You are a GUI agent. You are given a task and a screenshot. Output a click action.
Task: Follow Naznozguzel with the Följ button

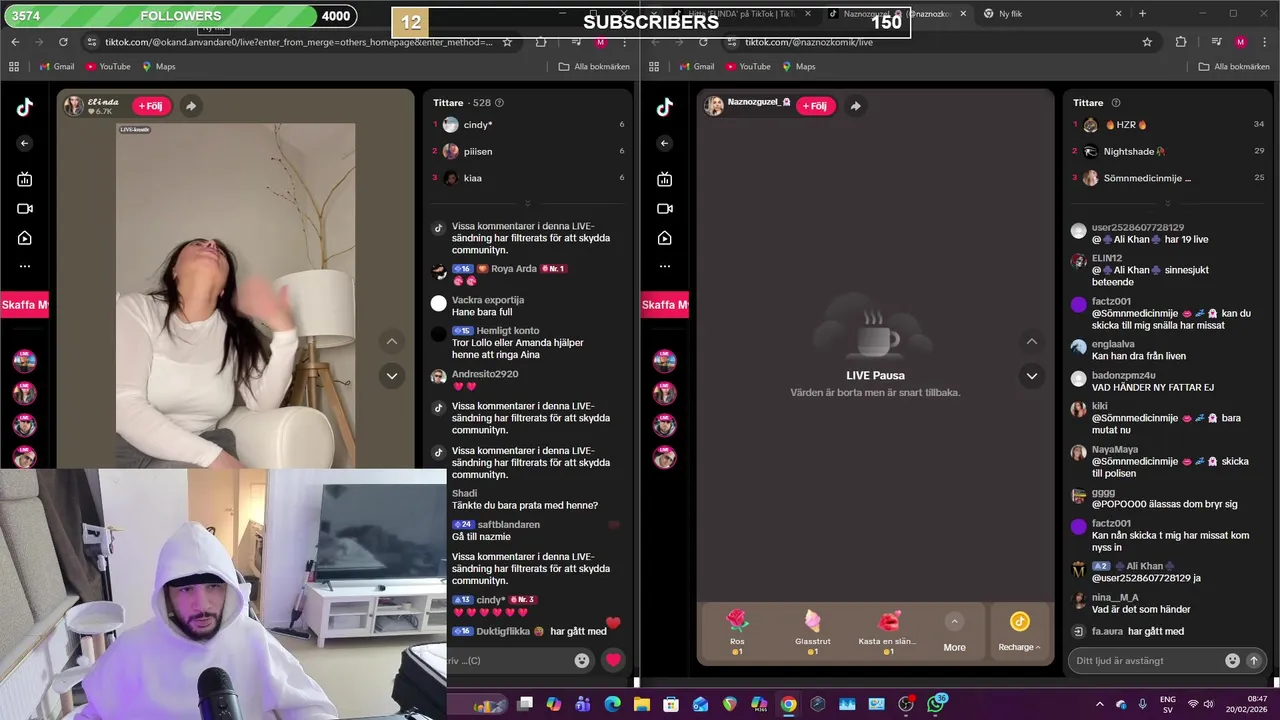pos(815,106)
